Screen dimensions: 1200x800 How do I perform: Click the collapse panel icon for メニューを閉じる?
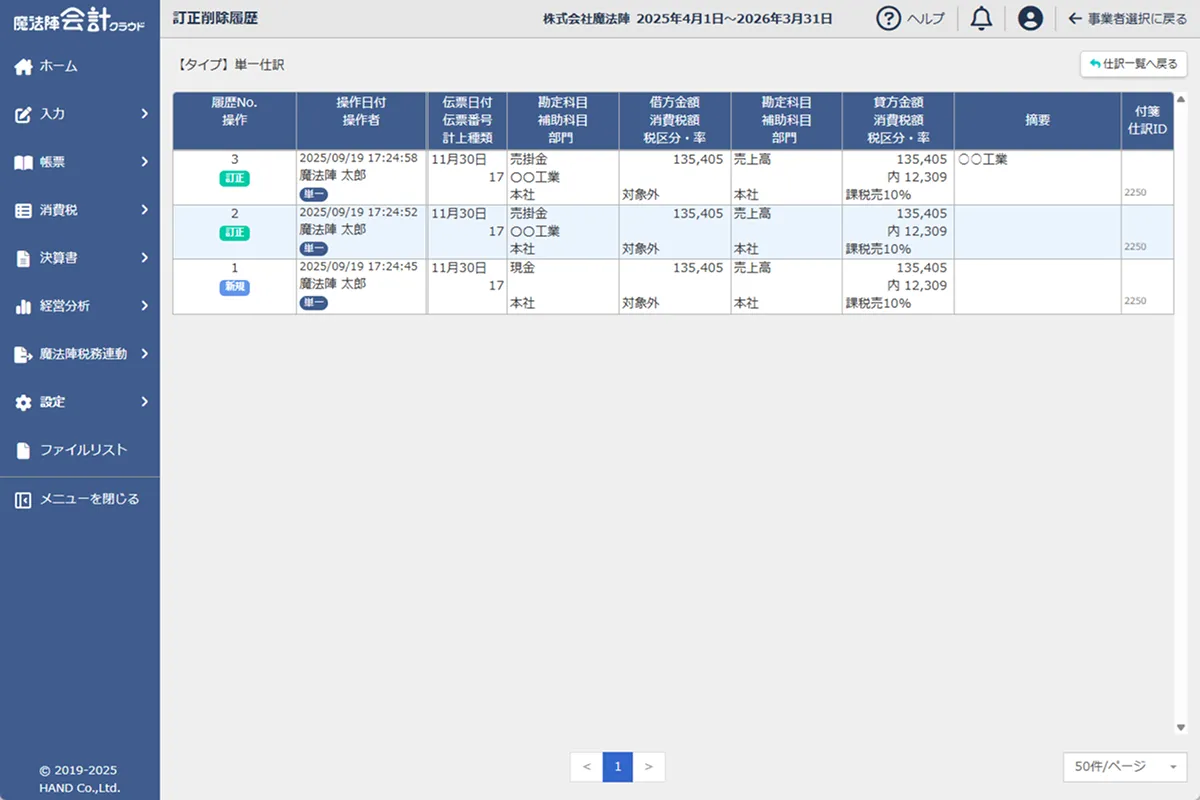(x=24, y=499)
